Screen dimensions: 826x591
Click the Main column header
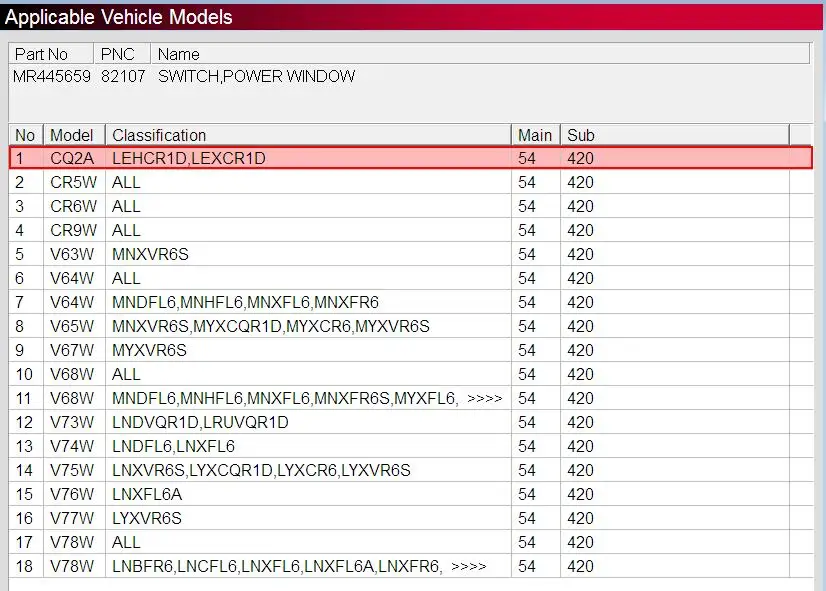click(536, 135)
